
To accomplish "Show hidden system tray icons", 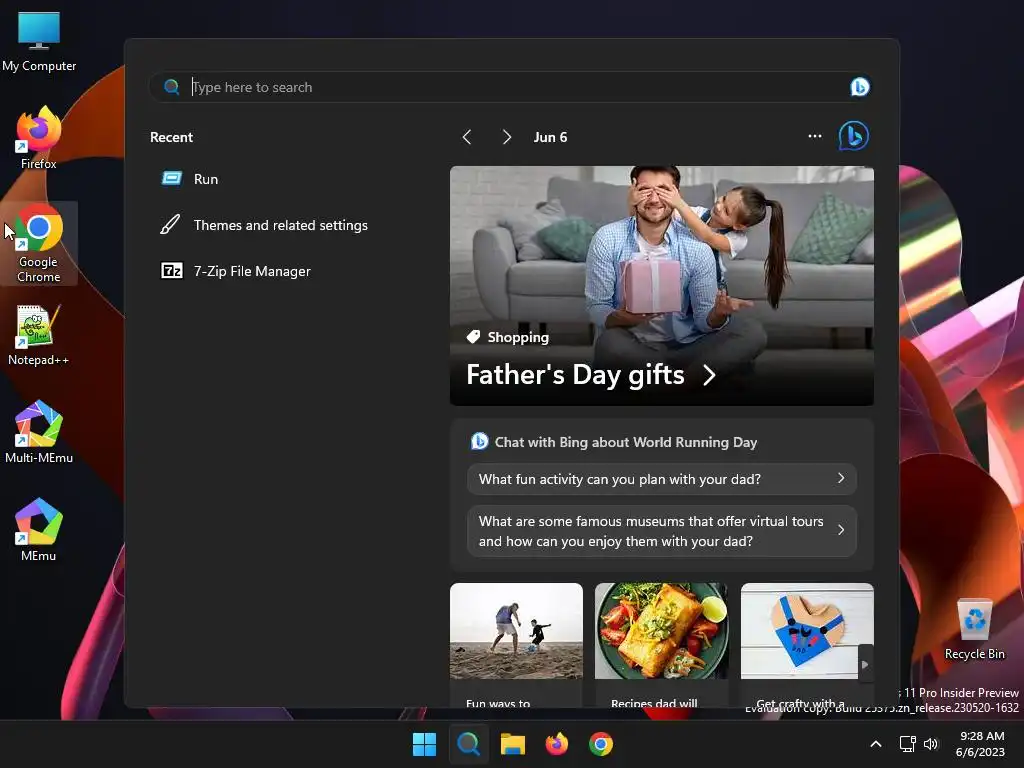I will (876, 744).
